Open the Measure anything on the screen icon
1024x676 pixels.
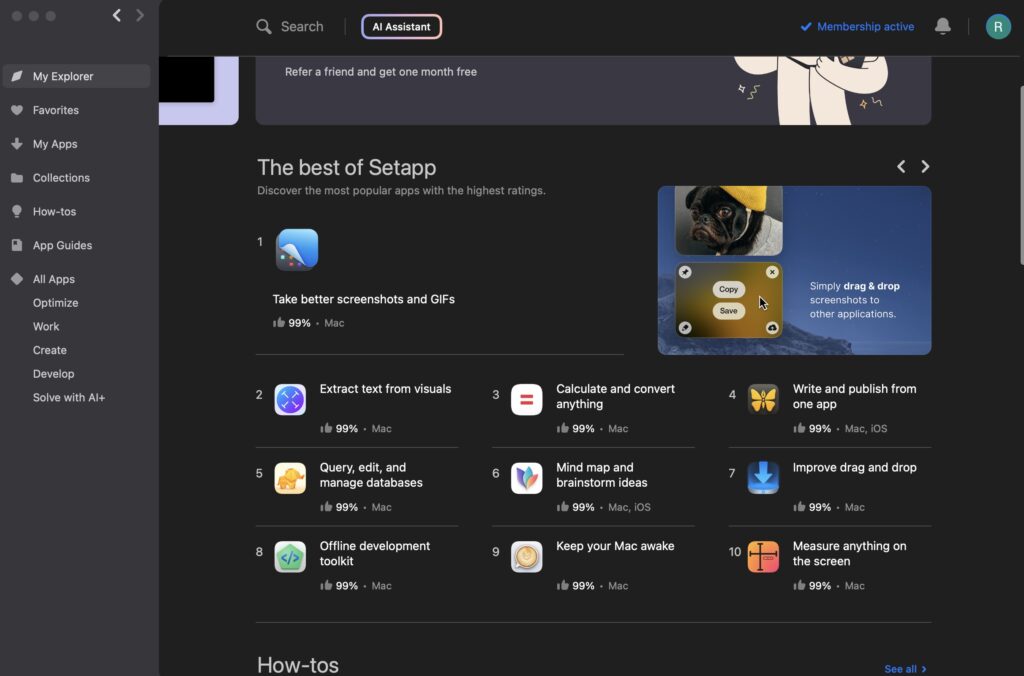763,557
